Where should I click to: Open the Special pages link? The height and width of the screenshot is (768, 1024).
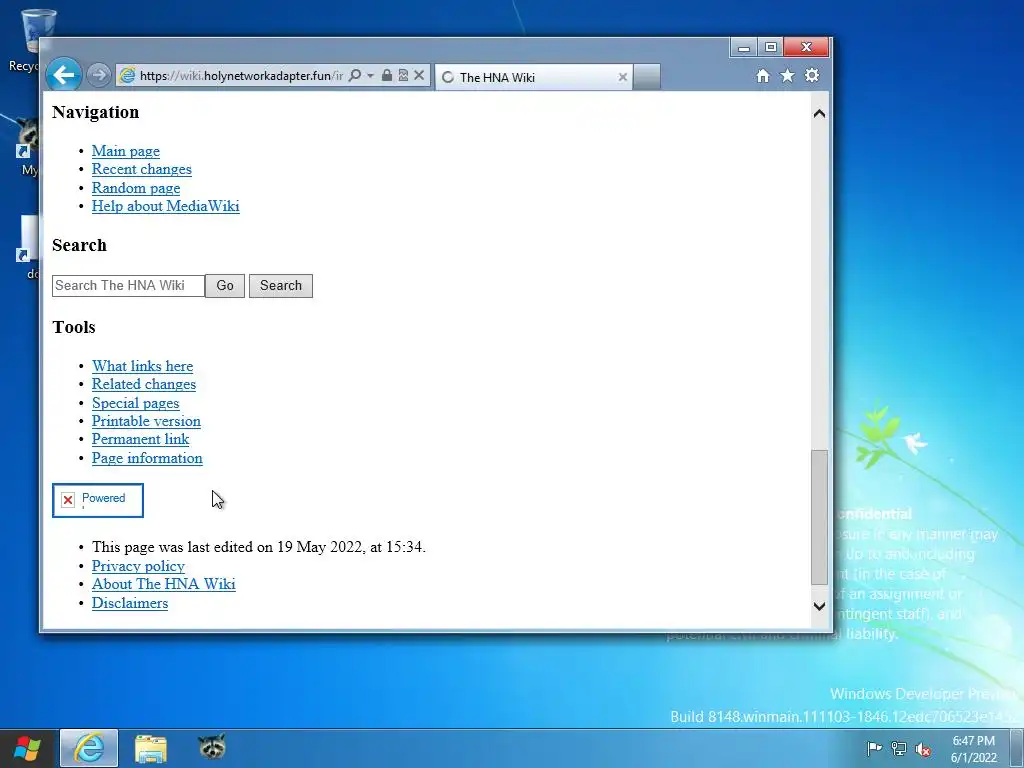coord(135,403)
